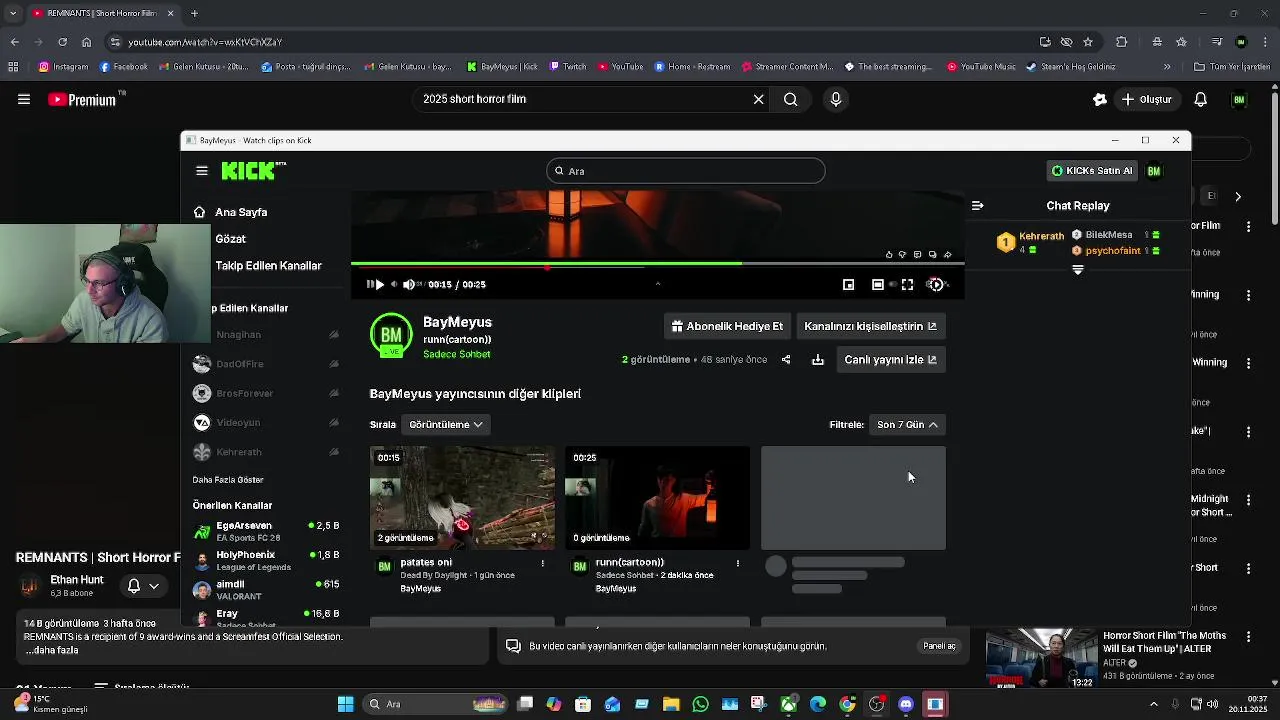1280x720 pixels.
Task: Open Discord from the taskbar
Action: [906, 704]
